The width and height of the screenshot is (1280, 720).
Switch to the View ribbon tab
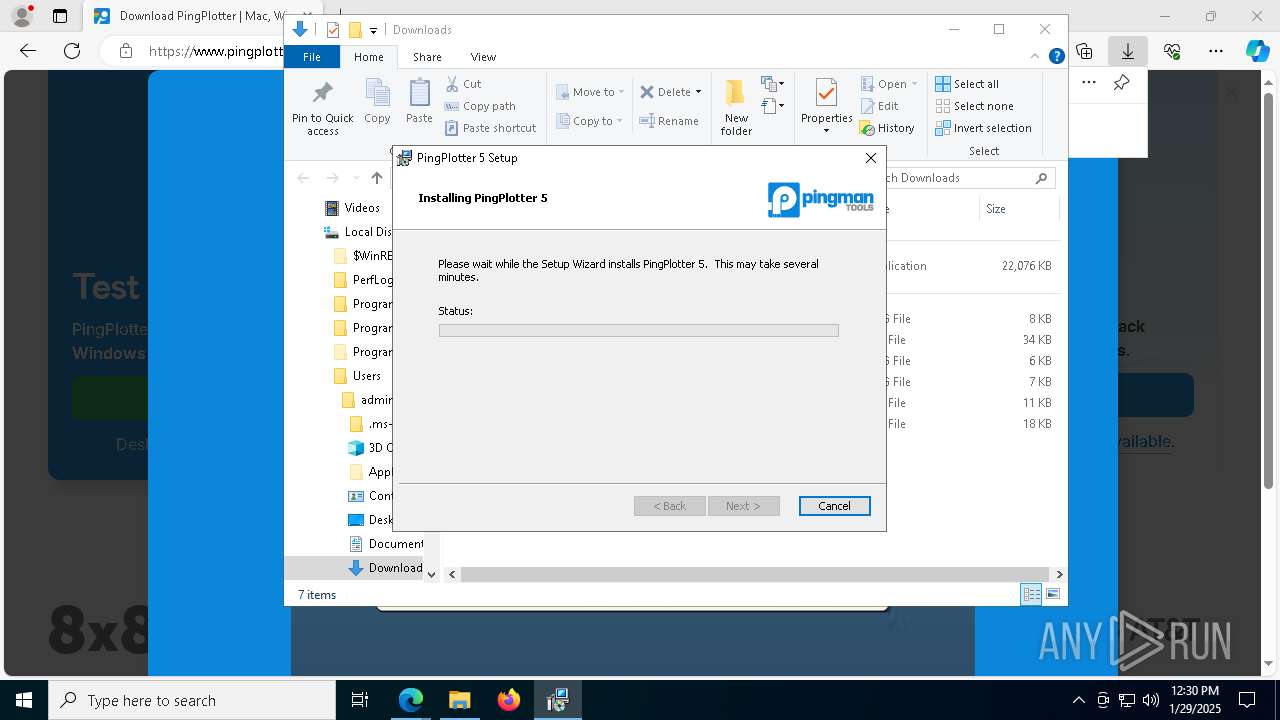(x=483, y=57)
